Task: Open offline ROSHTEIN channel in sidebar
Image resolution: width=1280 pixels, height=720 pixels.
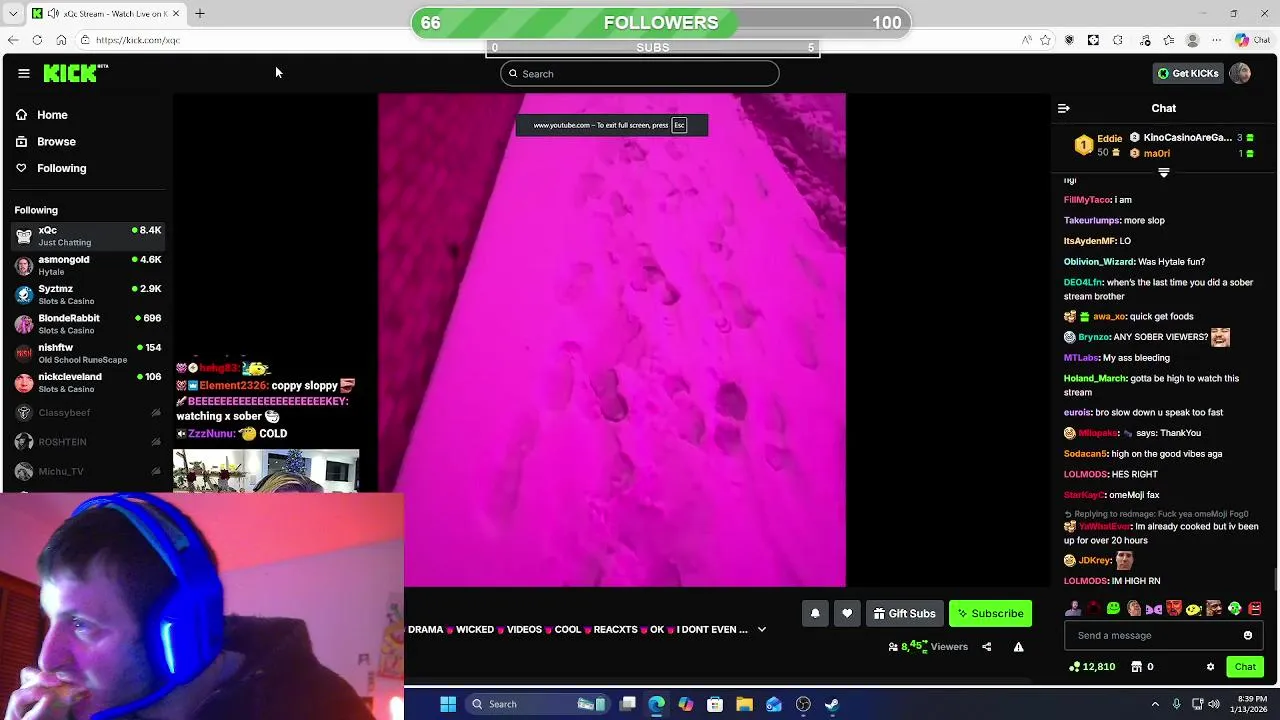Action: [88, 441]
